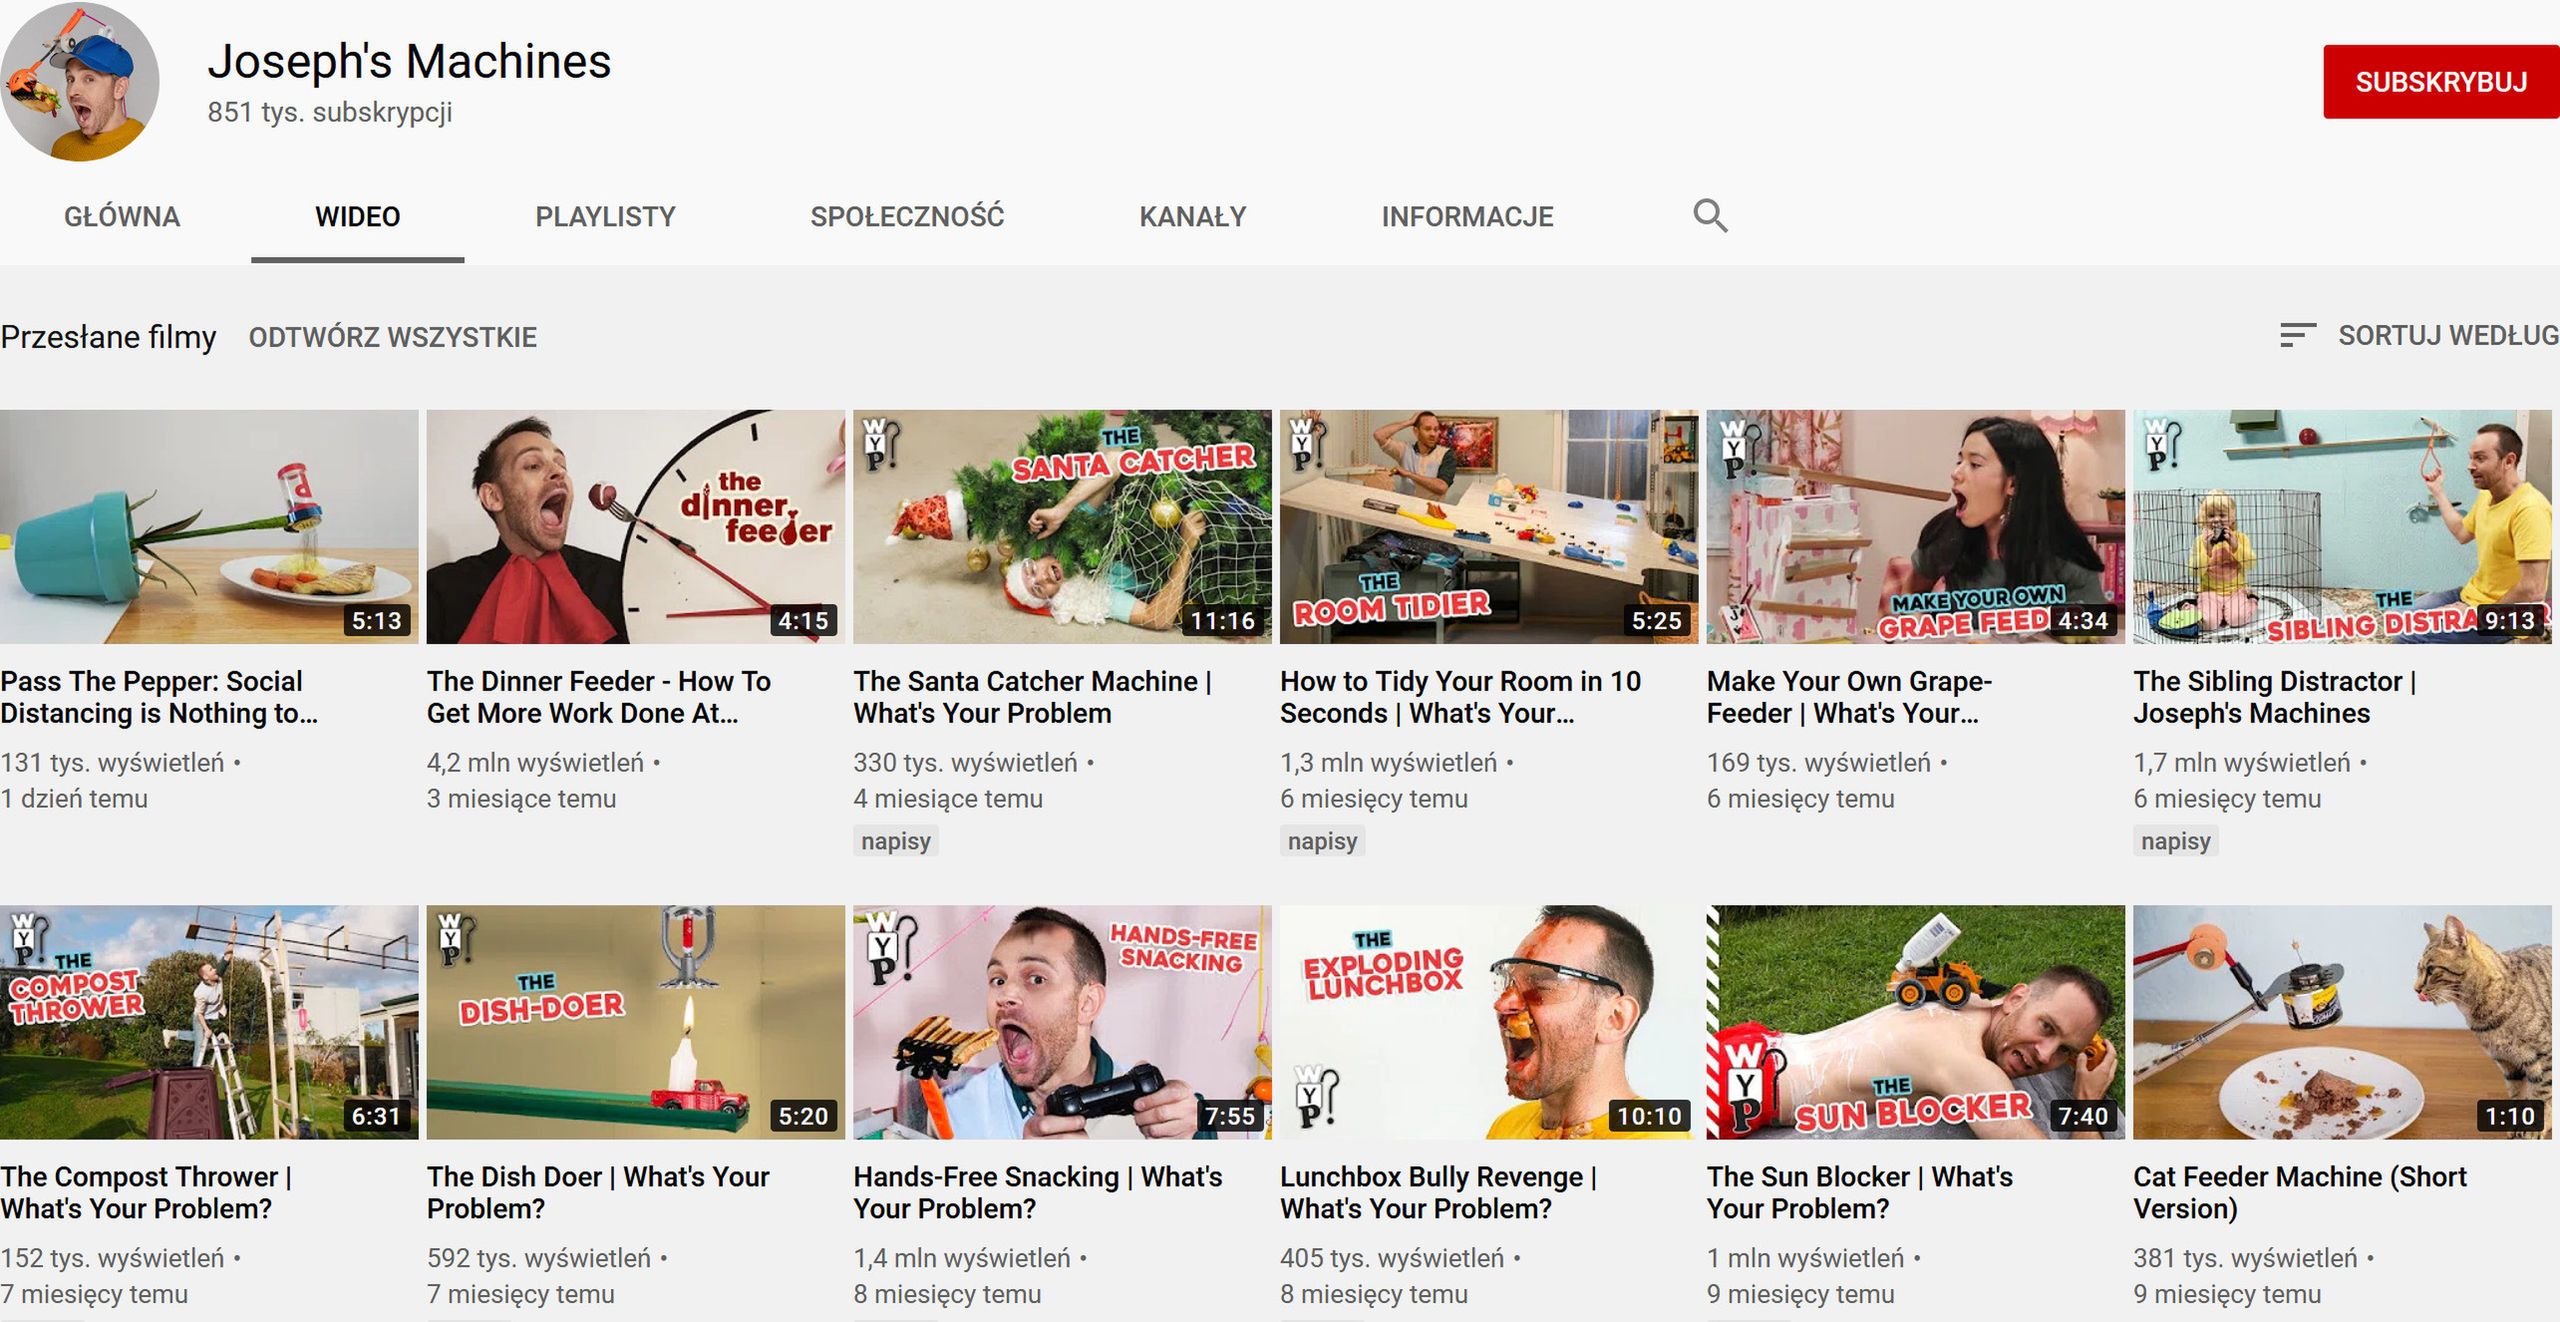Open the Dinner Feeder video thumbnail
The image size is (2560, 1322).
pos(636,526)
